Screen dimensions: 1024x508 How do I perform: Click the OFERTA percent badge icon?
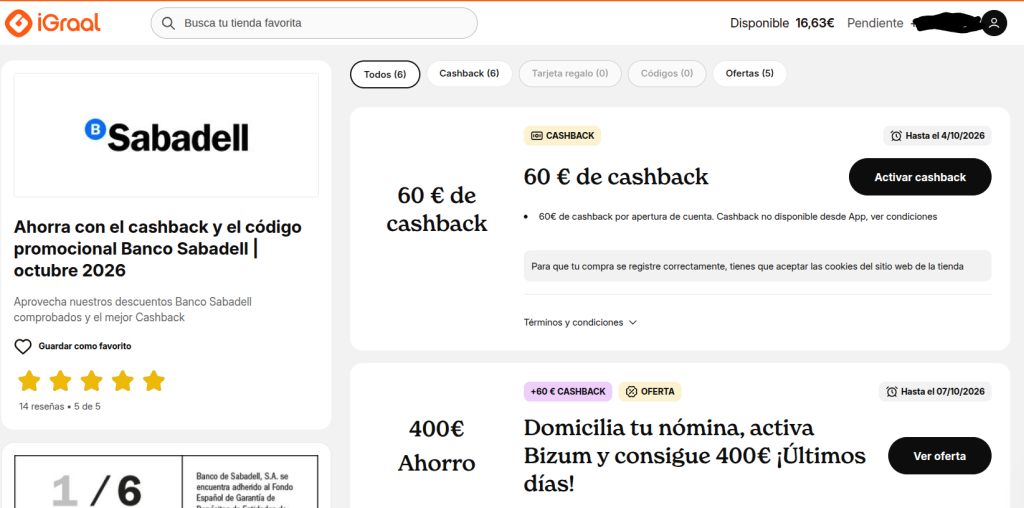click(631, 392)
